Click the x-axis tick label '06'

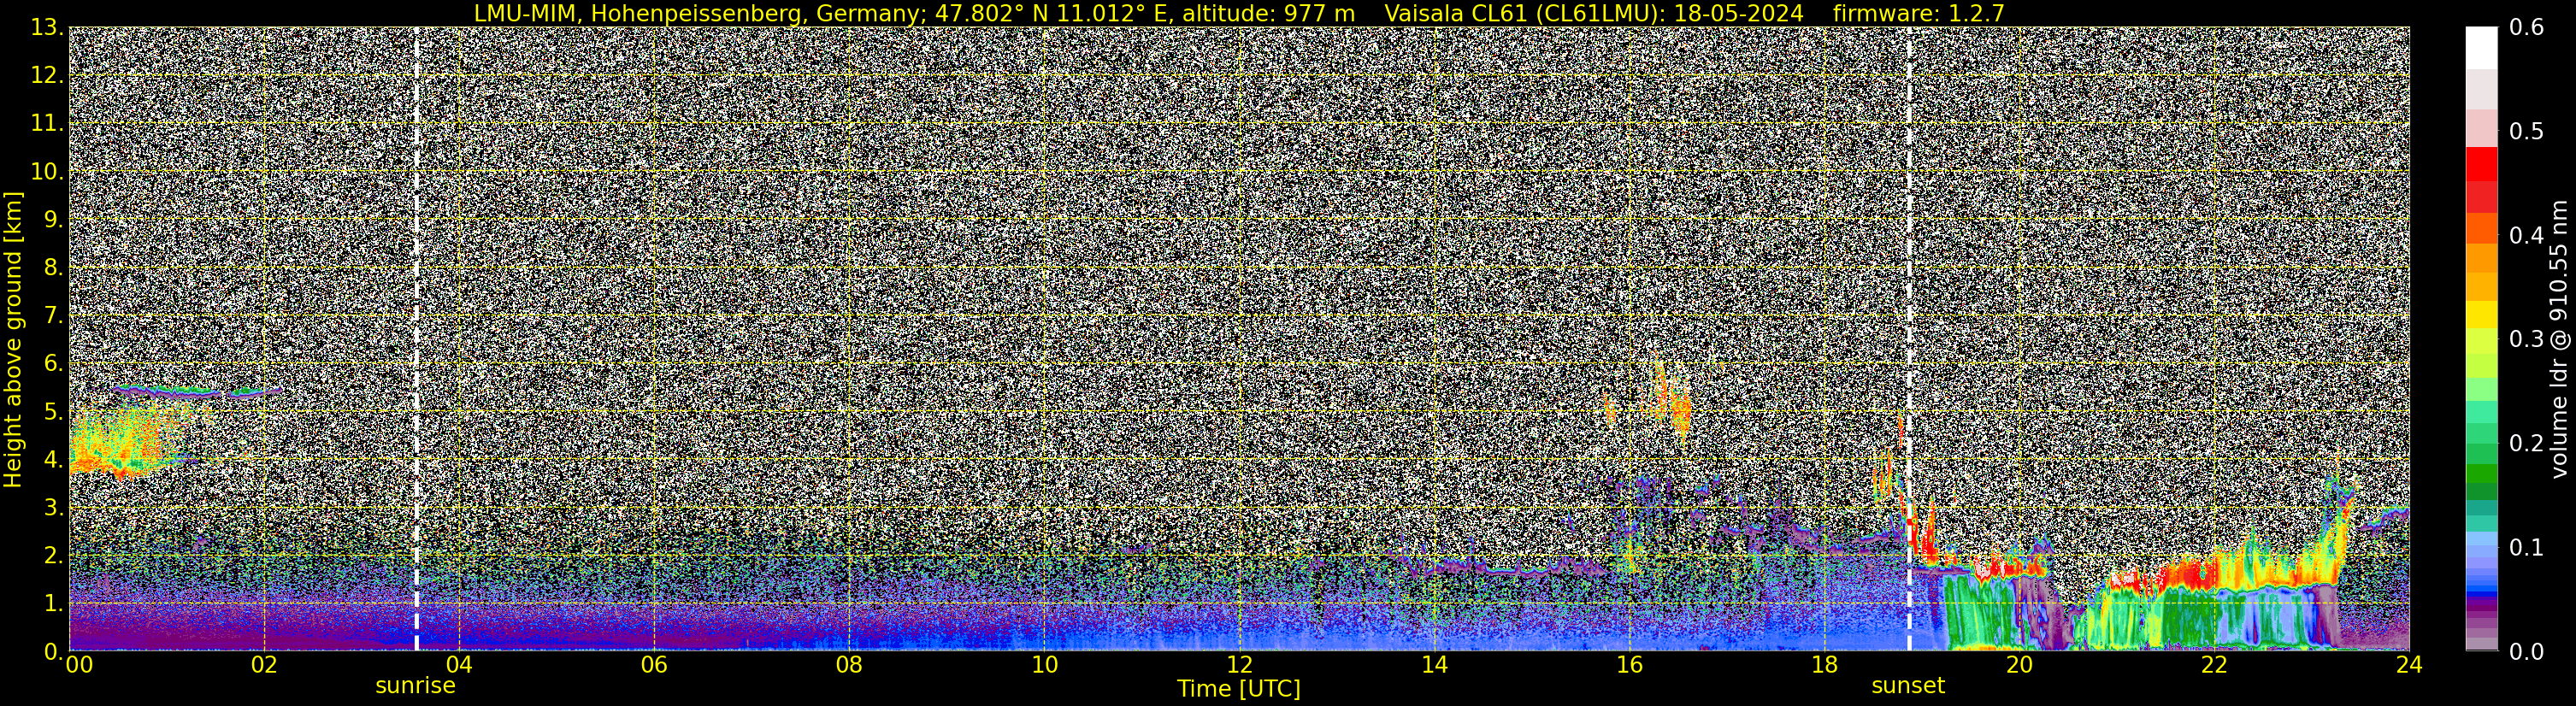click(653, 665)
